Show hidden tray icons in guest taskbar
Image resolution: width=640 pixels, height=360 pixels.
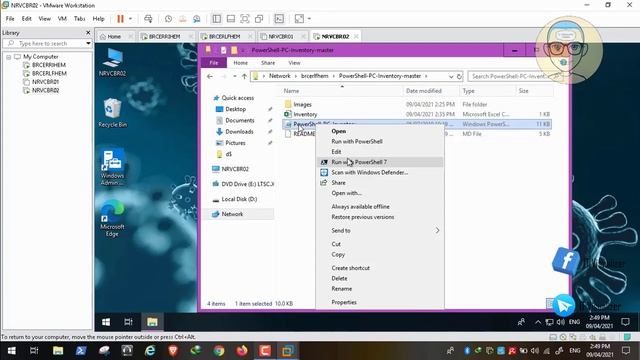tap(538, 322)
